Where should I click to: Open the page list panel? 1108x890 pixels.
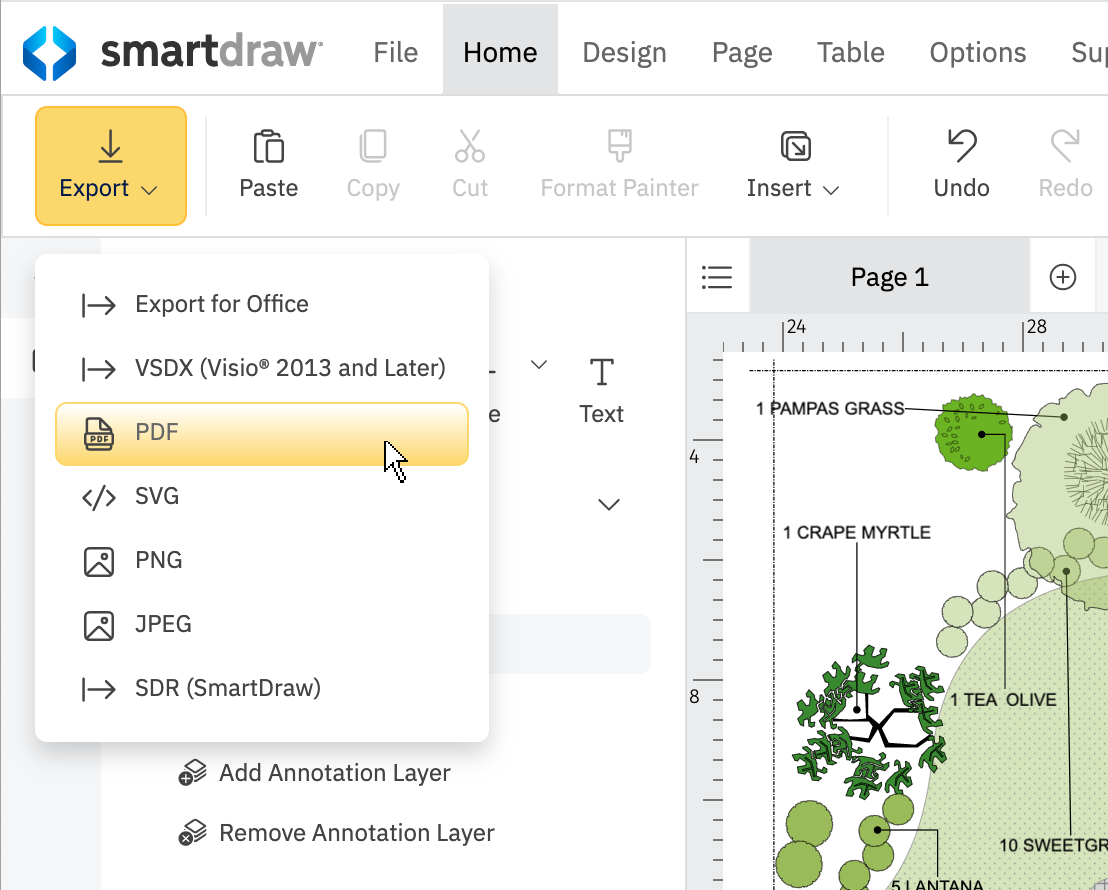click(x=718, y=276)
